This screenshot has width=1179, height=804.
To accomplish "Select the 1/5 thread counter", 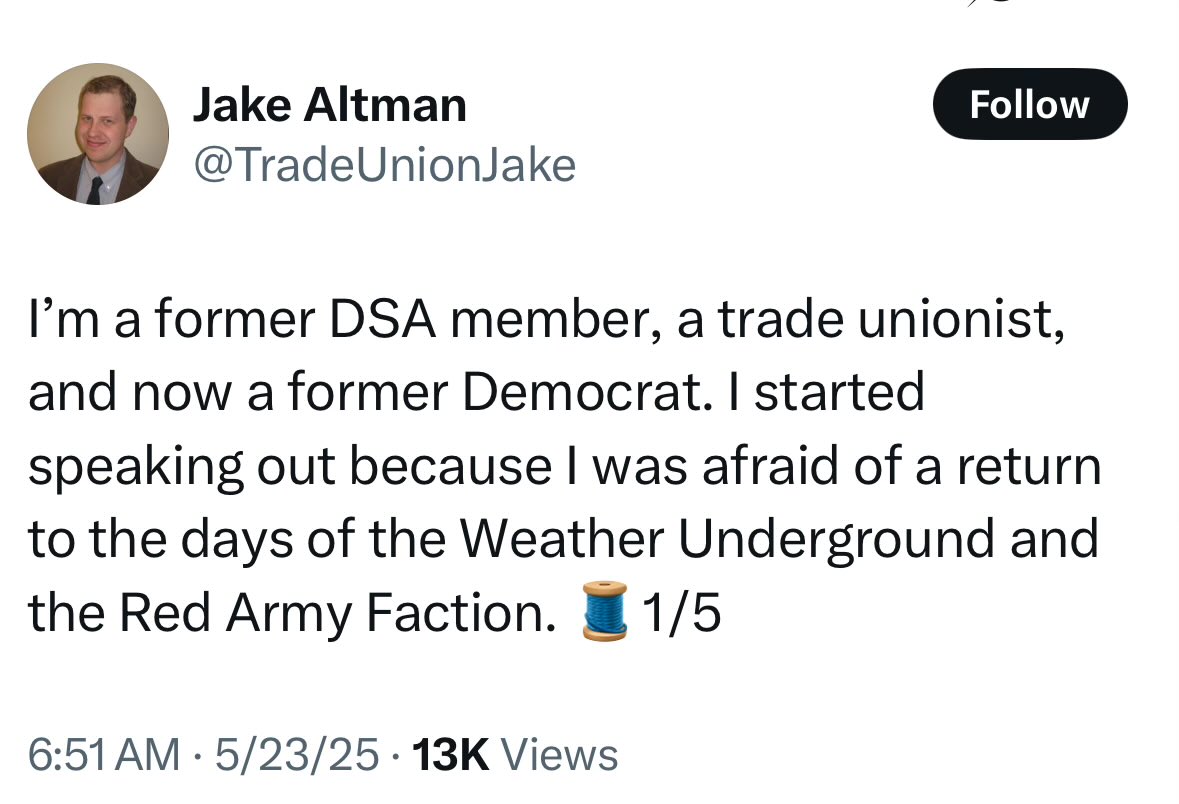I will [x=681, y=611].
